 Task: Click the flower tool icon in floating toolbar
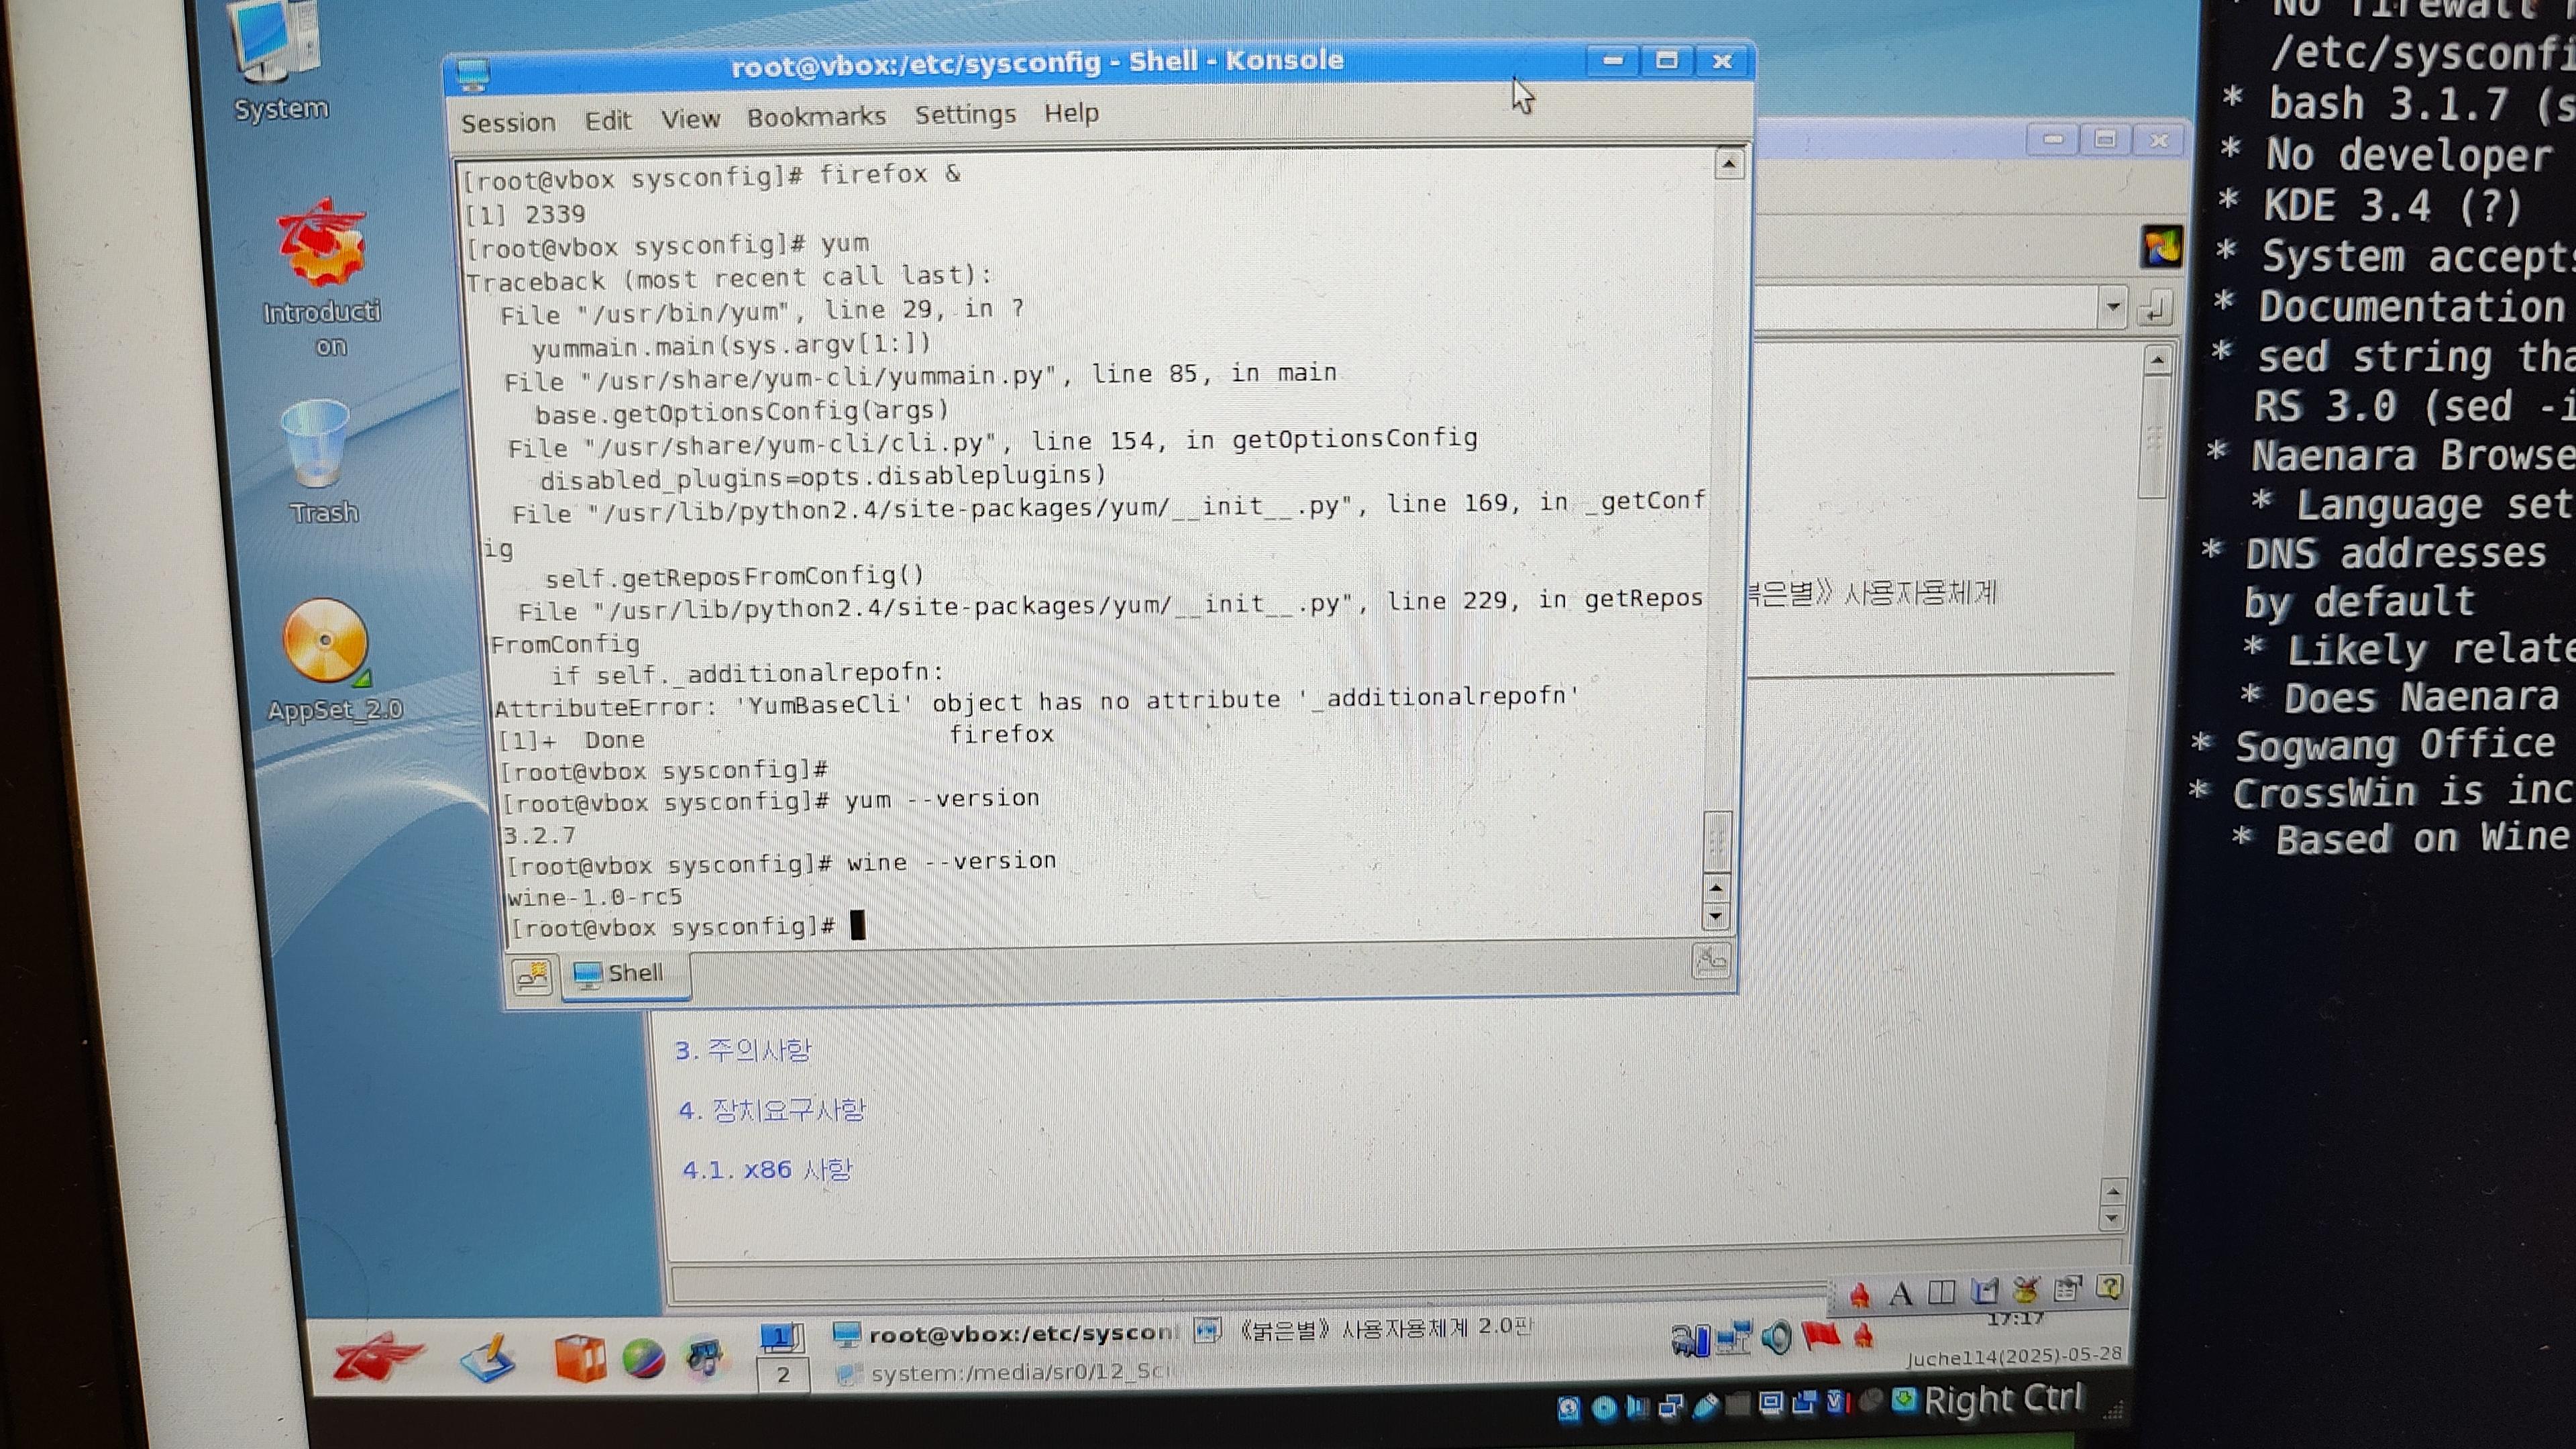[2025, 1290]
